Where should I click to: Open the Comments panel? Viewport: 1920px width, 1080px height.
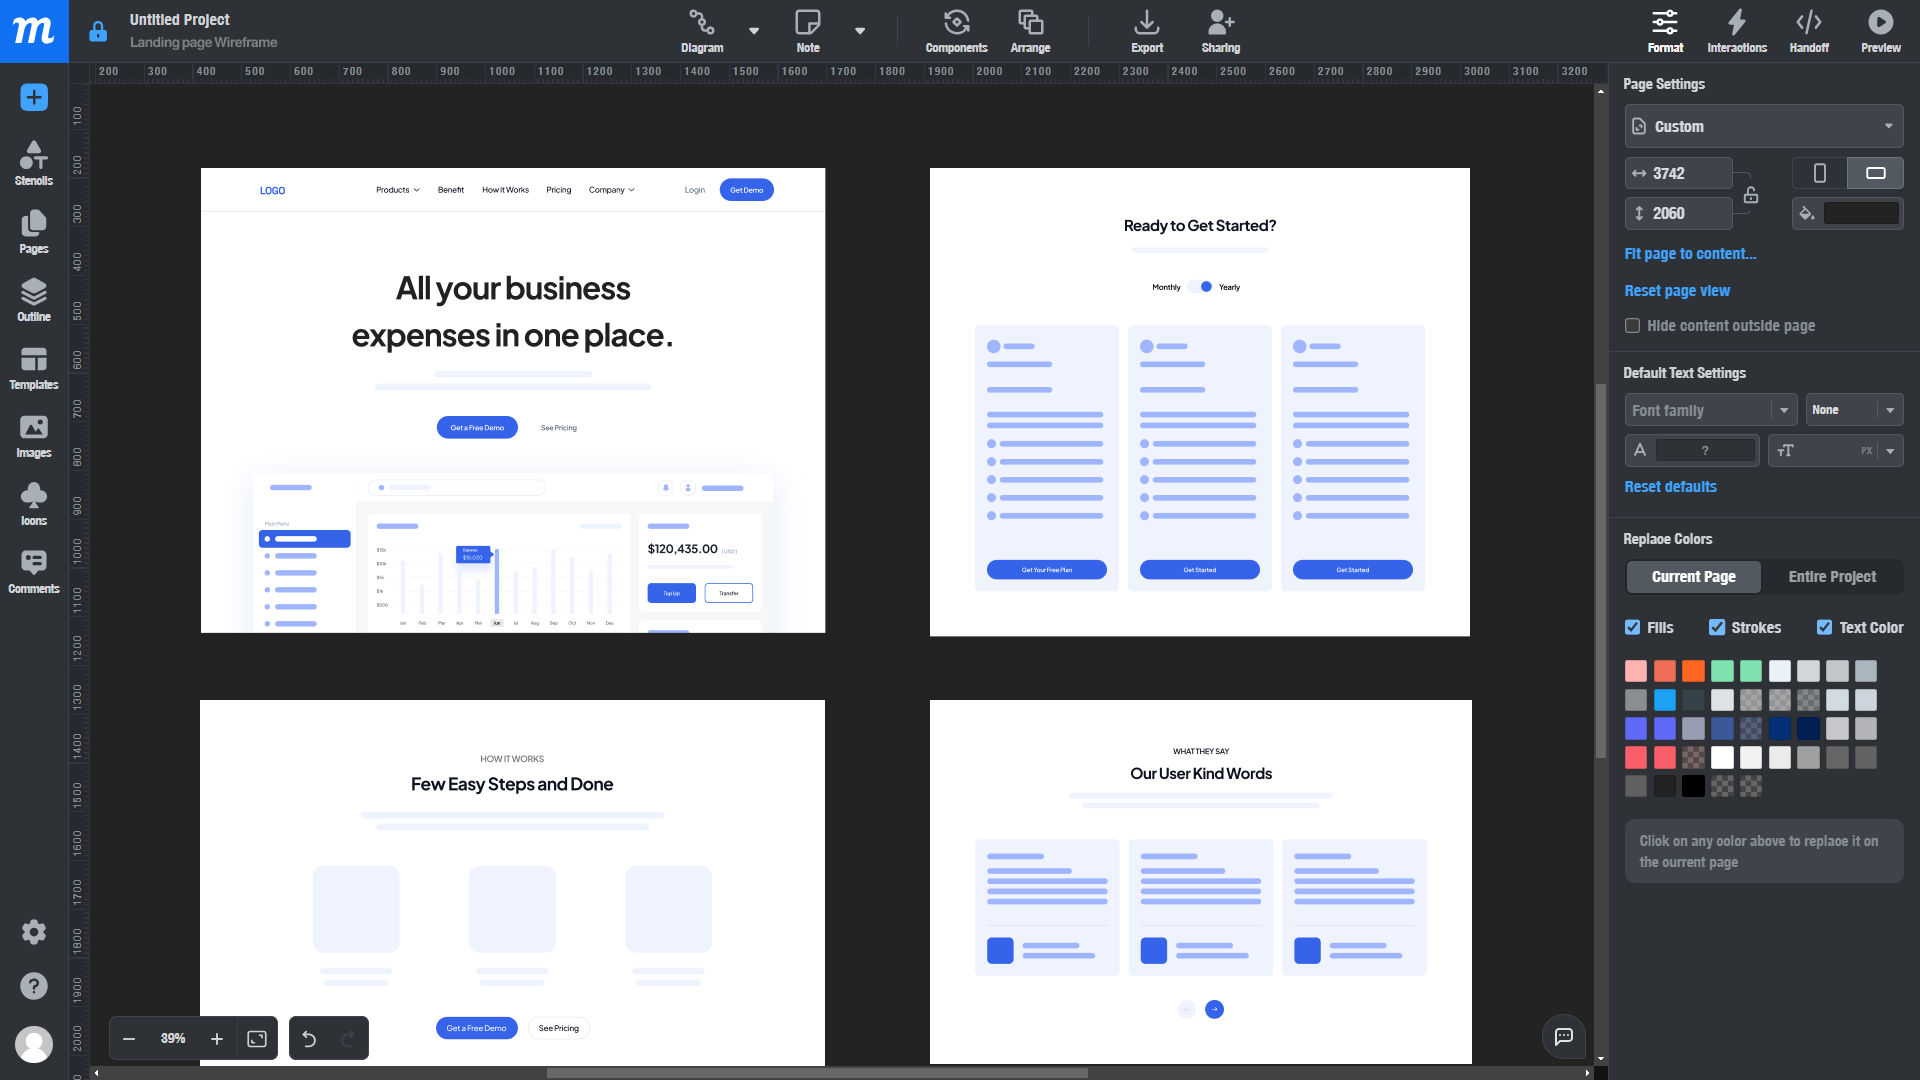click(34, 572)
